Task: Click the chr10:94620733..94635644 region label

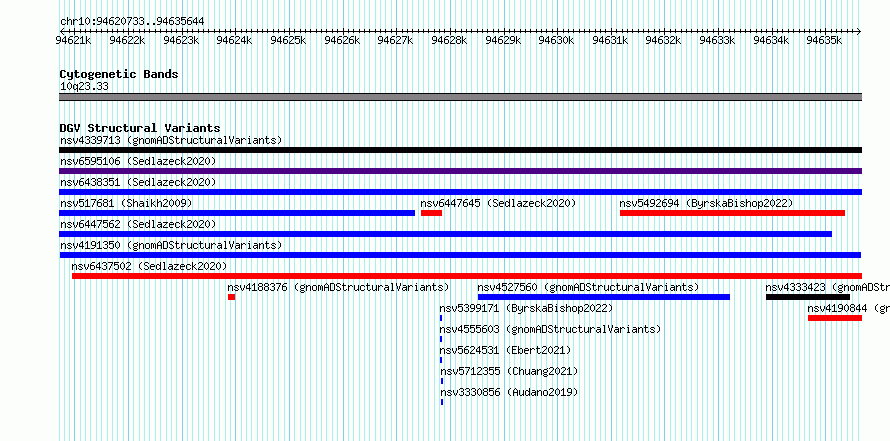Action: point(132,21)
